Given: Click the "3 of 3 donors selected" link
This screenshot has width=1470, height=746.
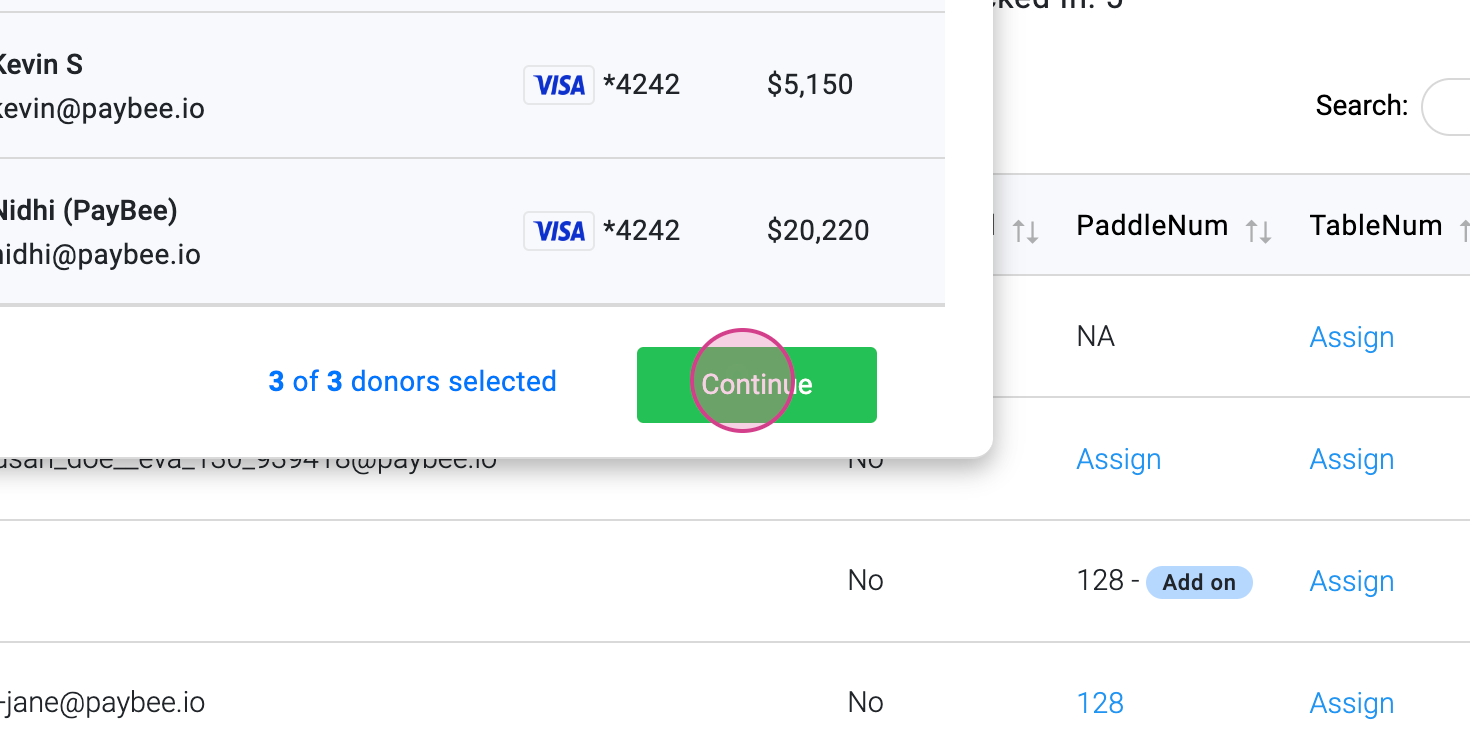Looking at the screenshot, I should (412, 382).
